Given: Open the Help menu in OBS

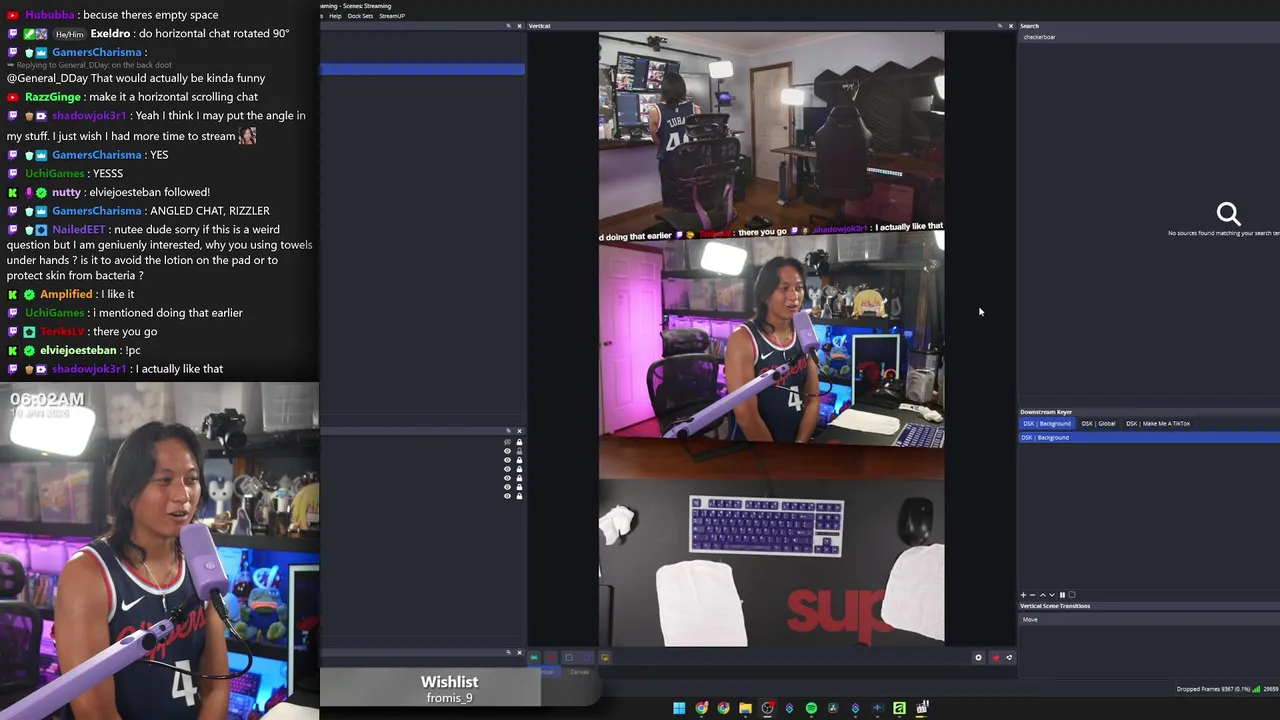Looking at the screenshot, I should (x=335, y=16).
